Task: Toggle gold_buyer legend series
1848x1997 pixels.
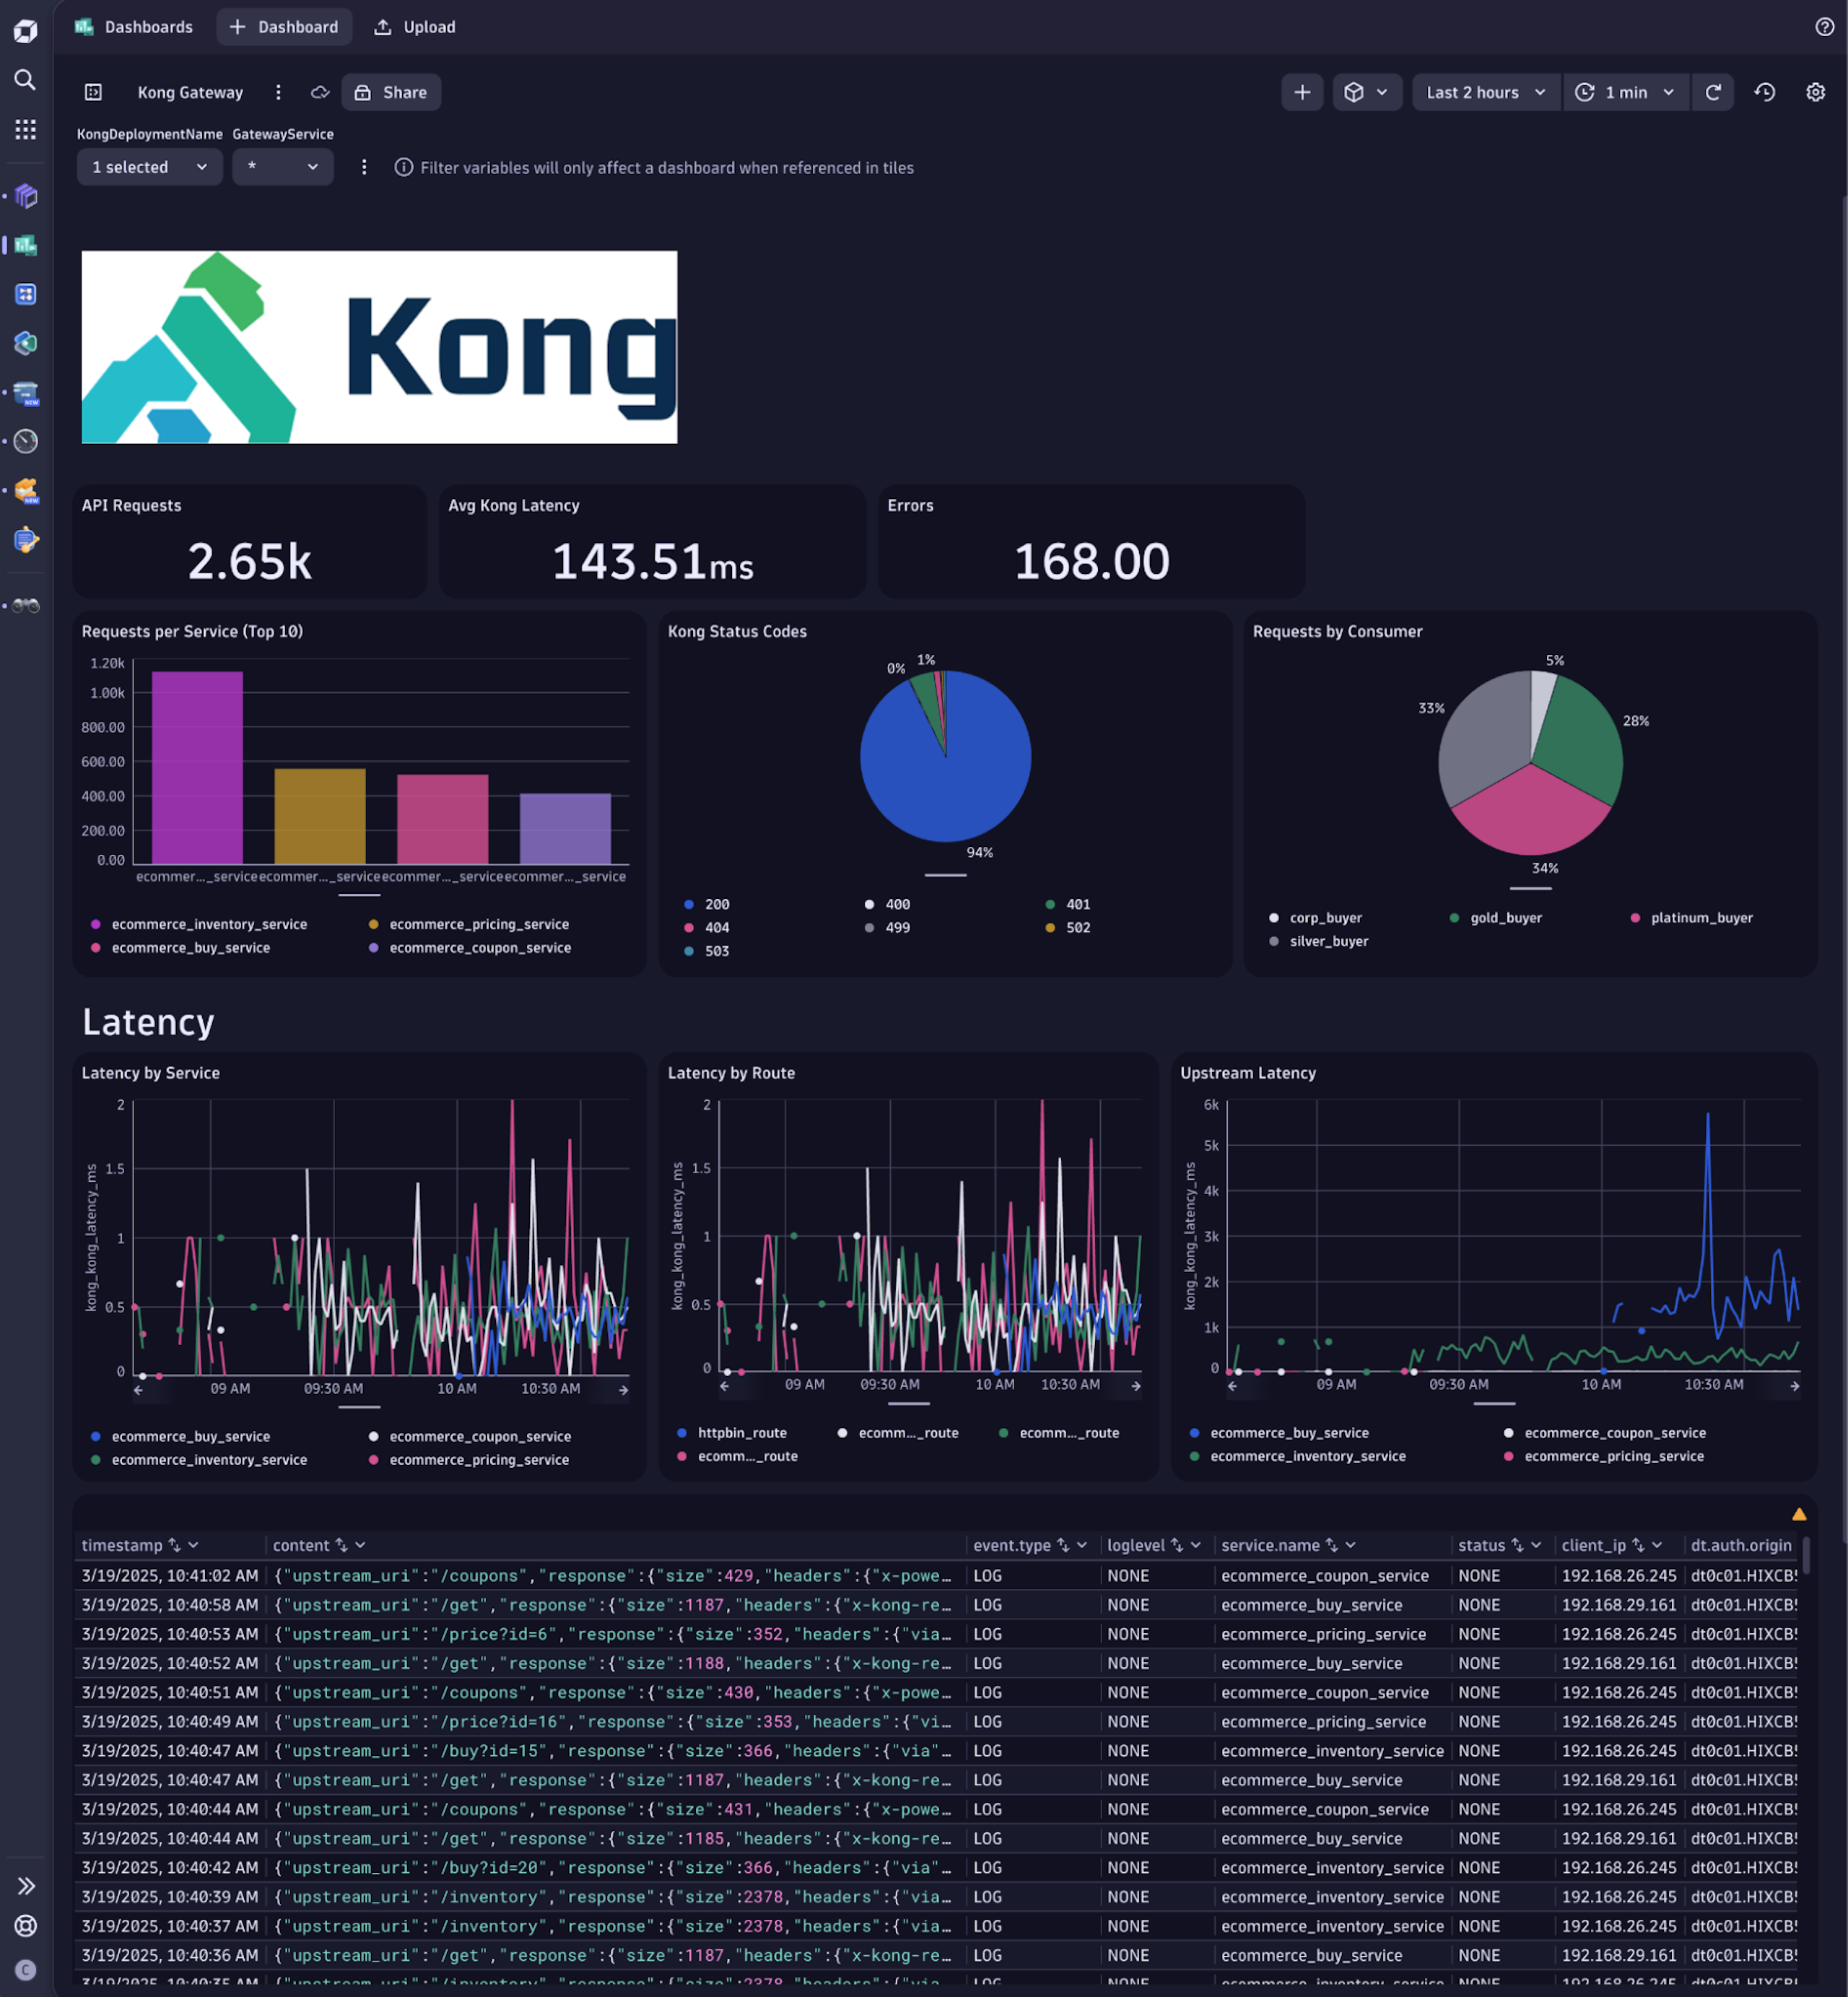Action: [x=1505, y=918]
